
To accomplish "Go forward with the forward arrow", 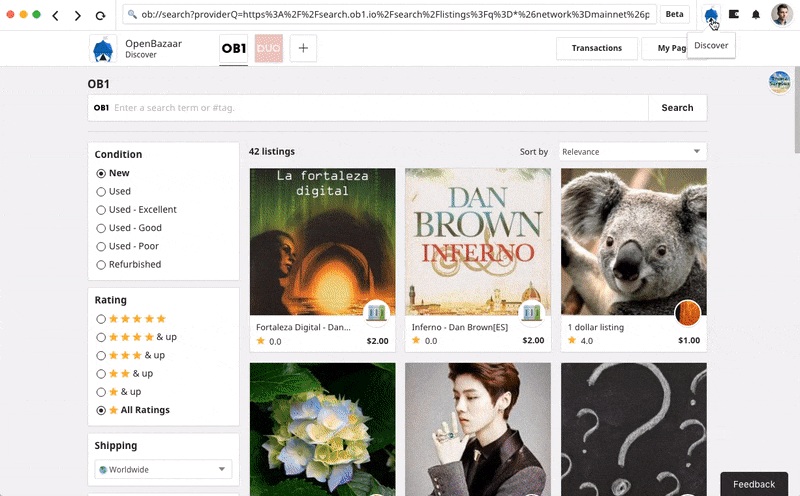I will 78,15.
